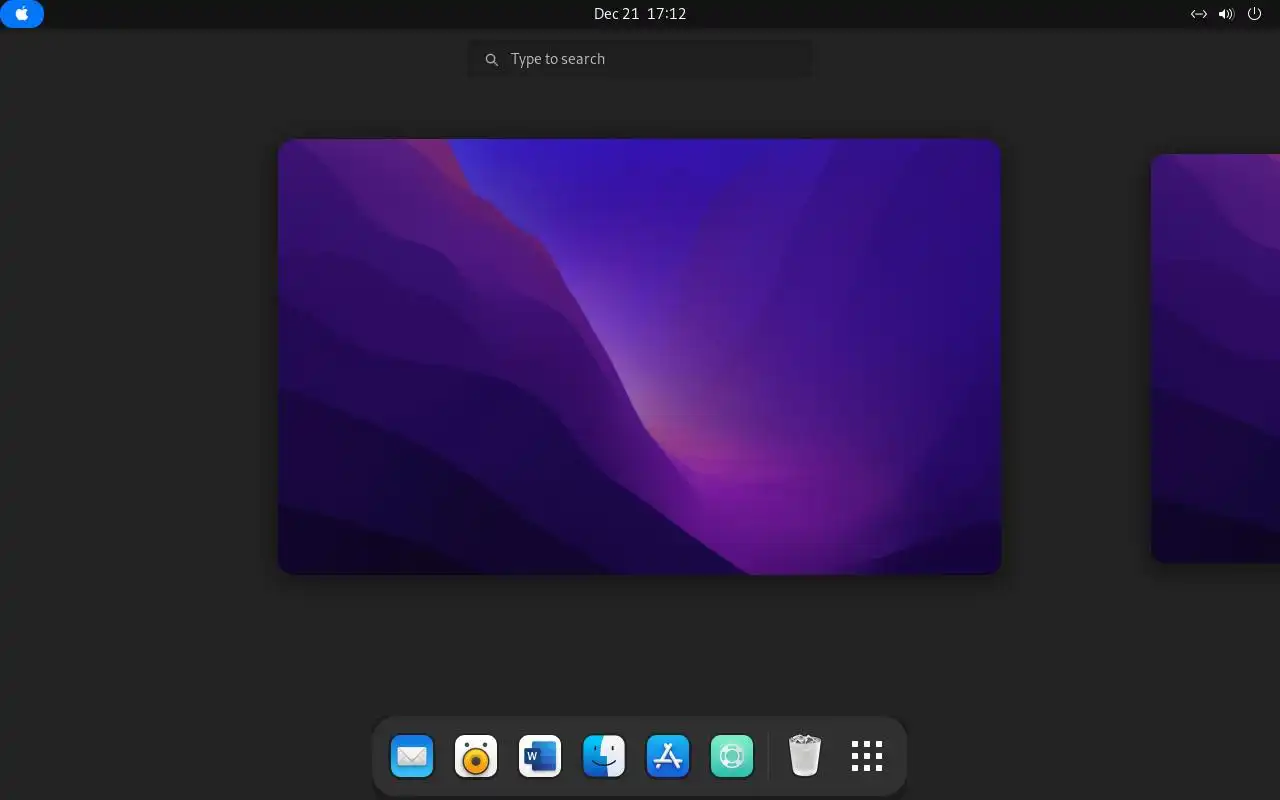This screenshot has height=800, width=1280.
Task: Open the power menu icon
Action: click(x=1254, y=14)
